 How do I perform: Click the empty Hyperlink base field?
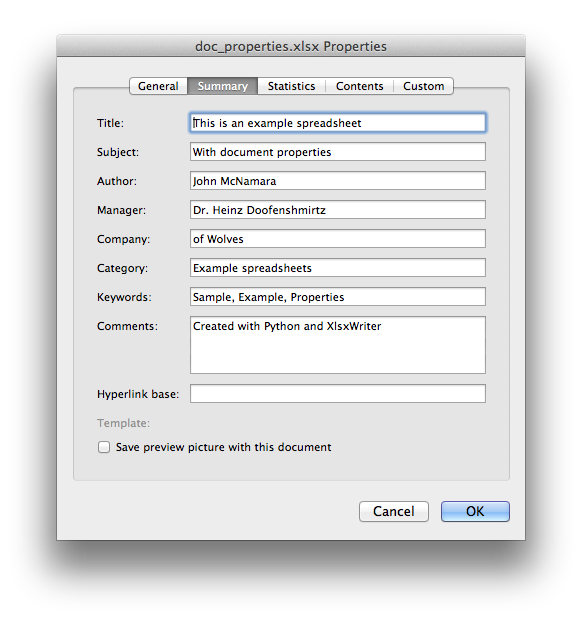[338, 394]
